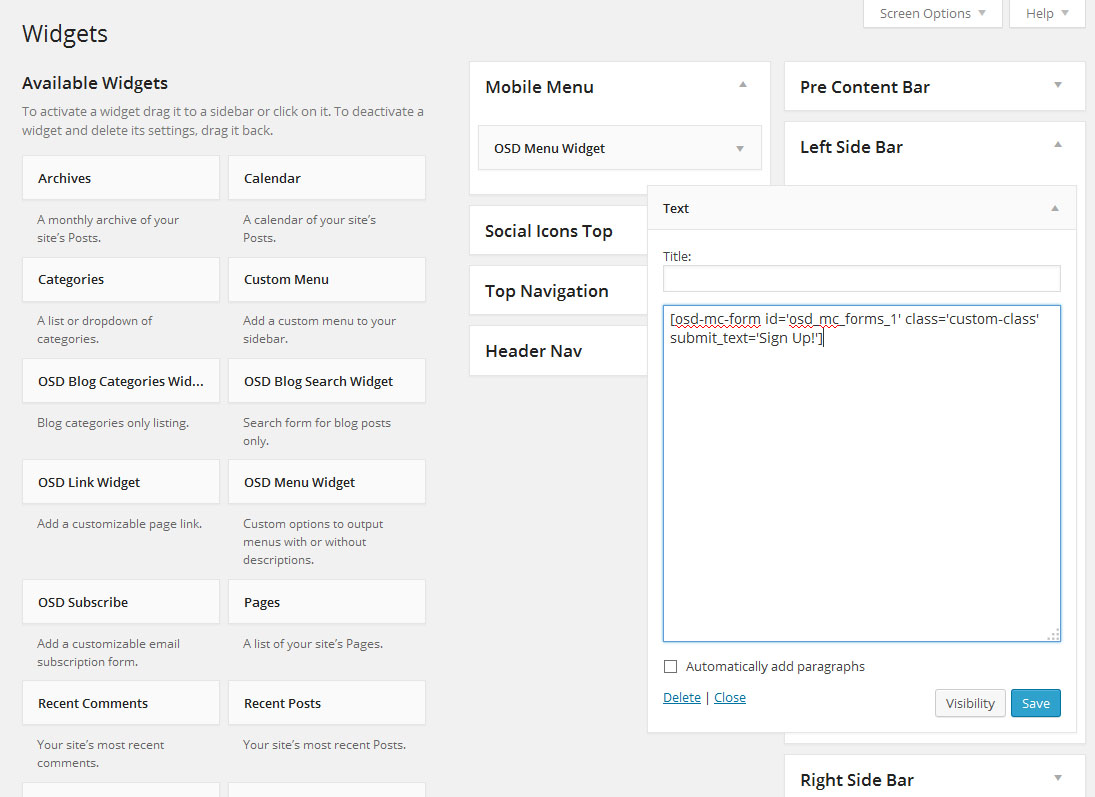This screenshot has width=1095, height=797.
Task: Select the OSD Blog Categories widget
Action: [x=121, y=381]
